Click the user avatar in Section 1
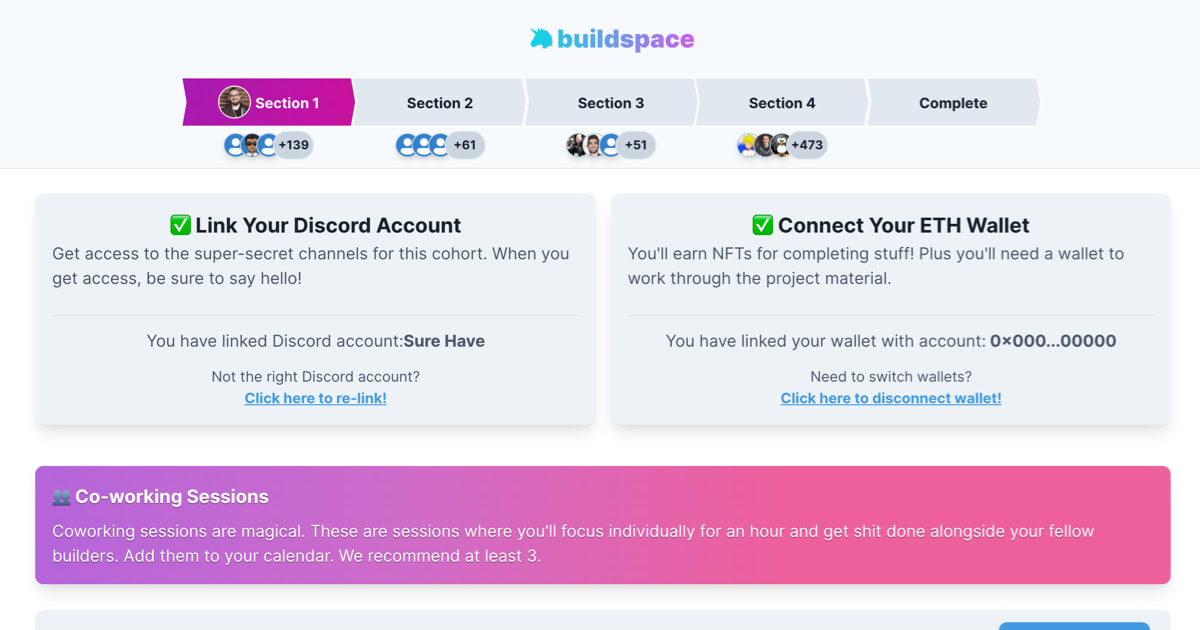Screen dimensions: 1200x630 pyautogui.click(x=234, y=102)
